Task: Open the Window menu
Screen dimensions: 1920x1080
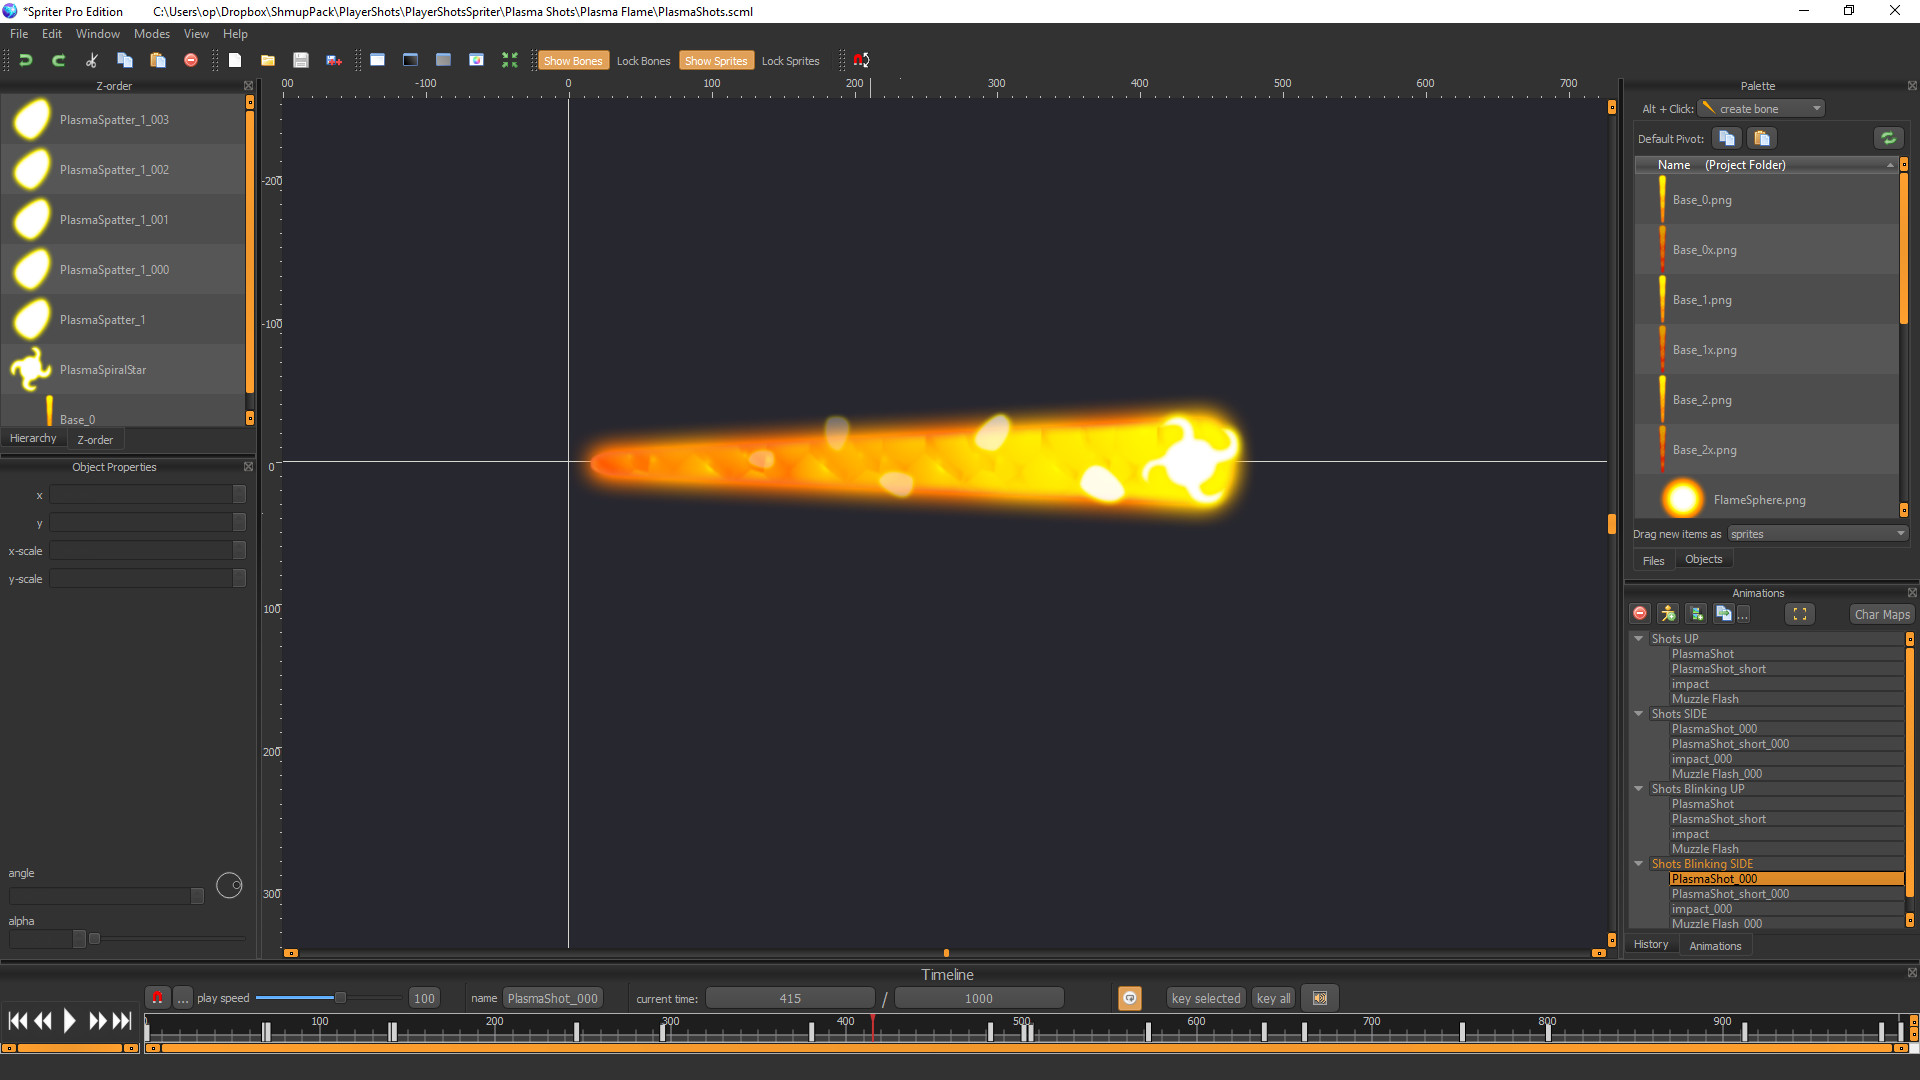Action: (x=97, y=33)
